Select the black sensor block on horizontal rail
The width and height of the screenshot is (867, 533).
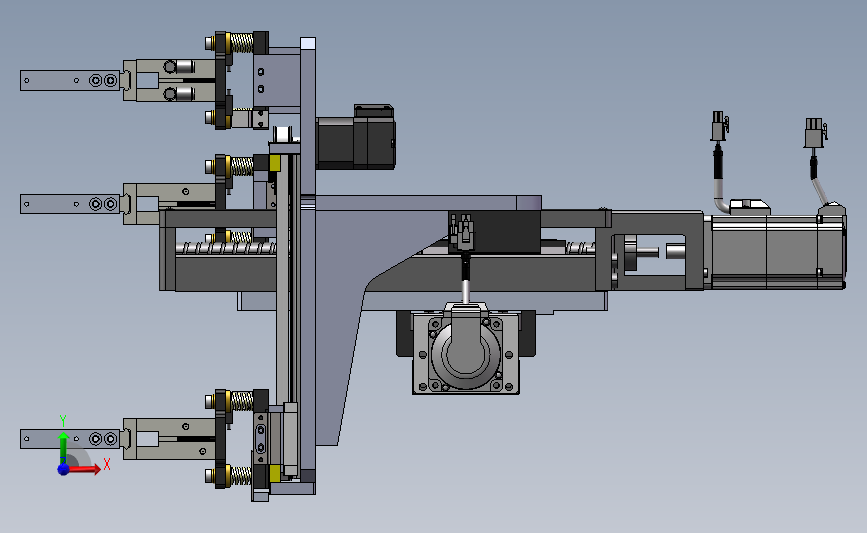coord(494,231)
